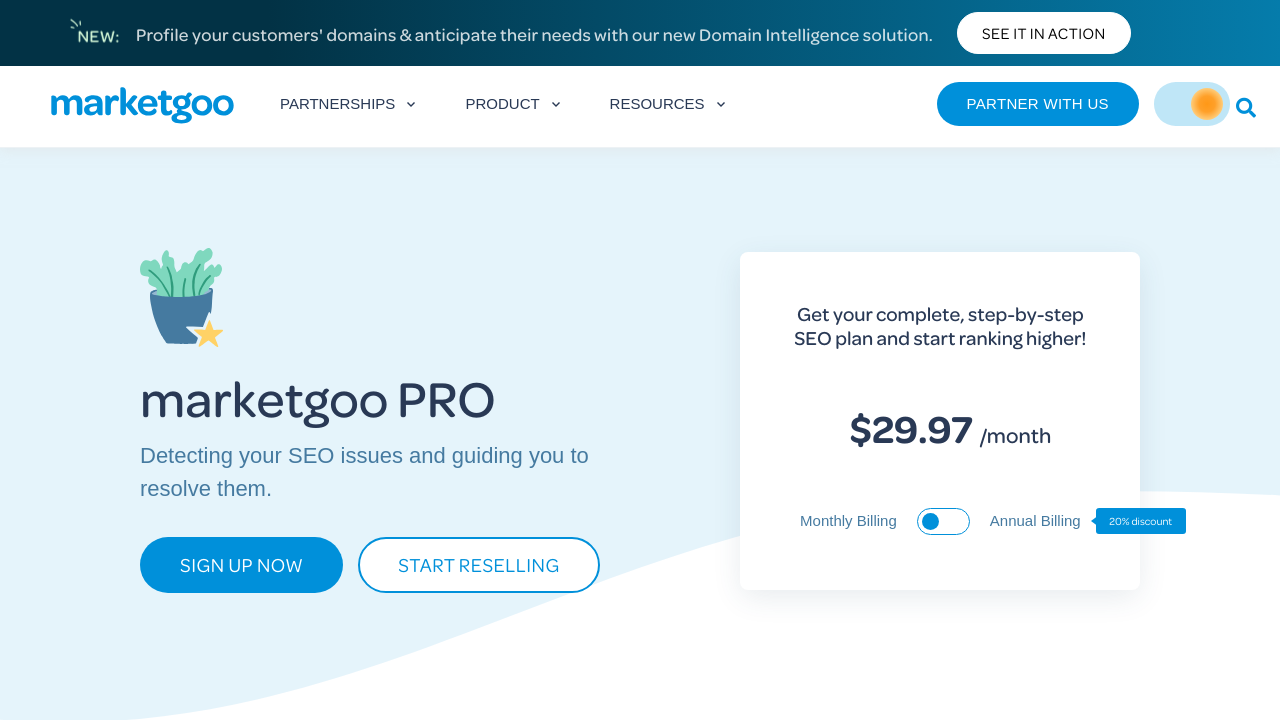Click the 20% discount badge
This screenshot has height=720, width=1280.
click(x=1141, y=521)
